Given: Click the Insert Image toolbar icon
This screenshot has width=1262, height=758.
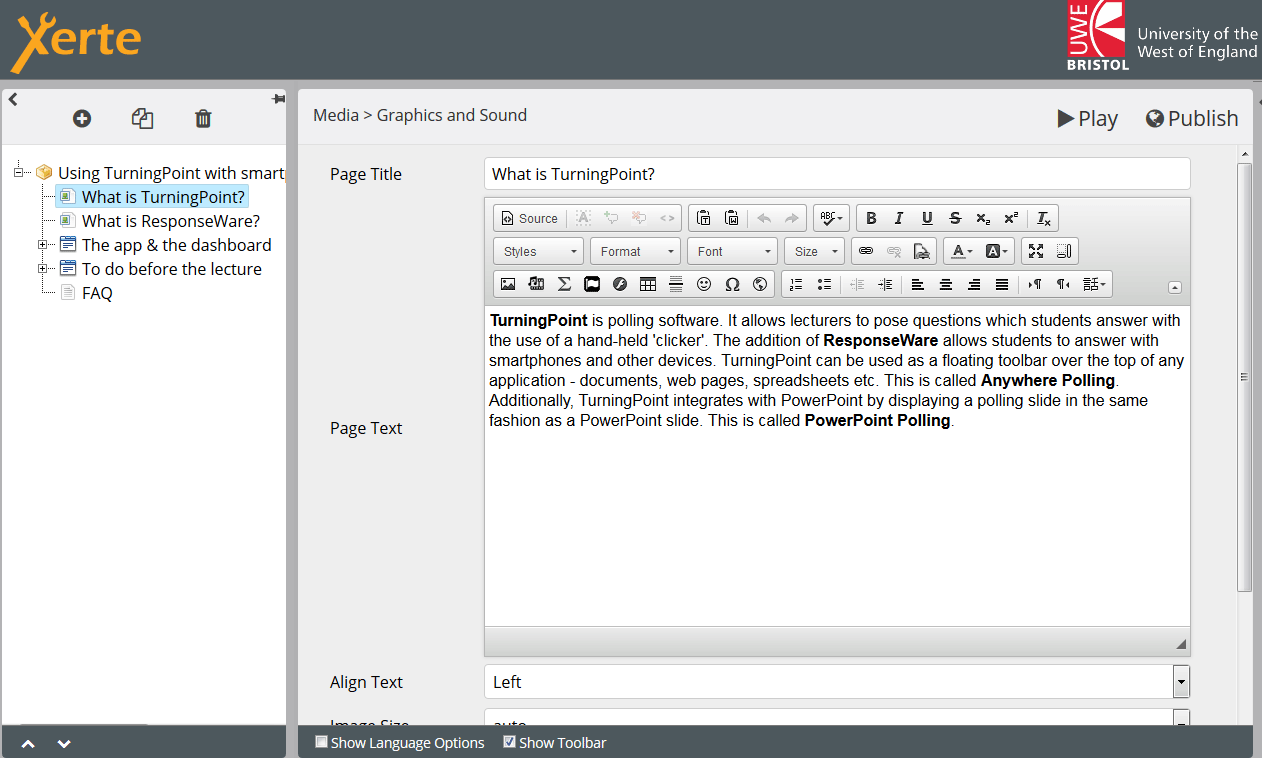Looking at the screenshot, I should (x=508, y=284).
